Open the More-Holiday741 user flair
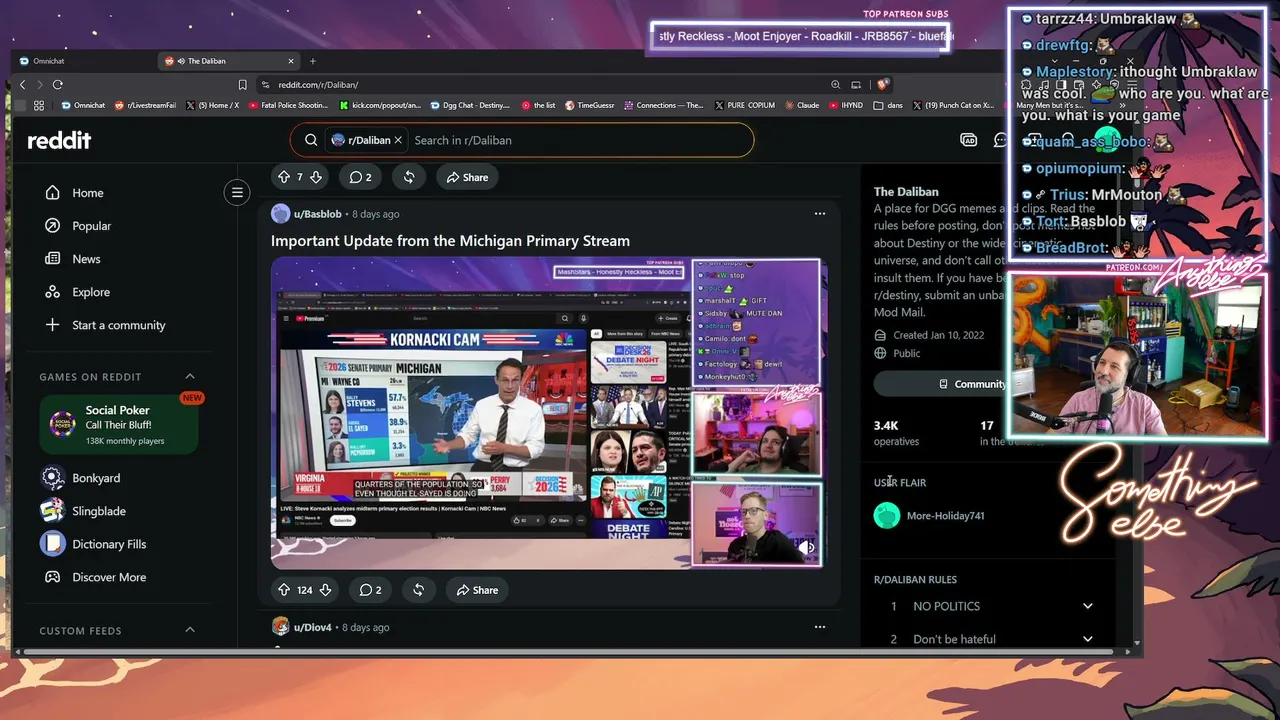The image size is (1280, 720). pyautogui.click(x=945, y=516)
